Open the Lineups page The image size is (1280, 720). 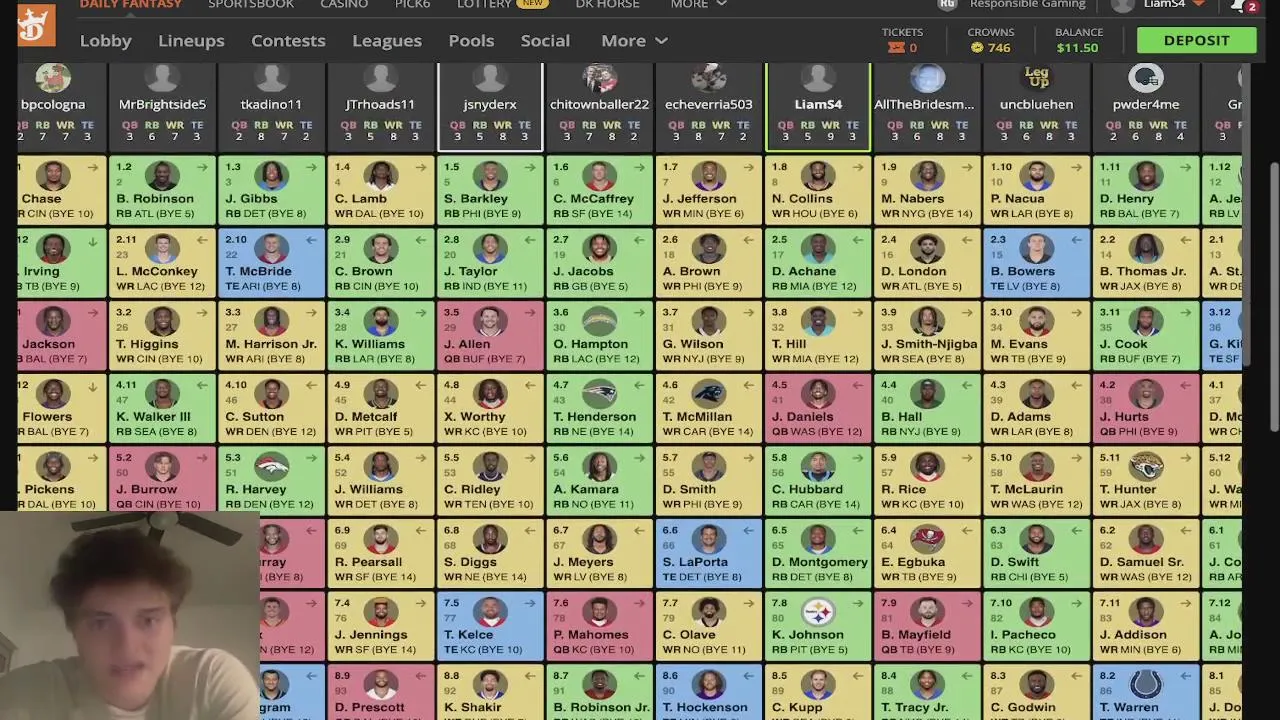191,40
